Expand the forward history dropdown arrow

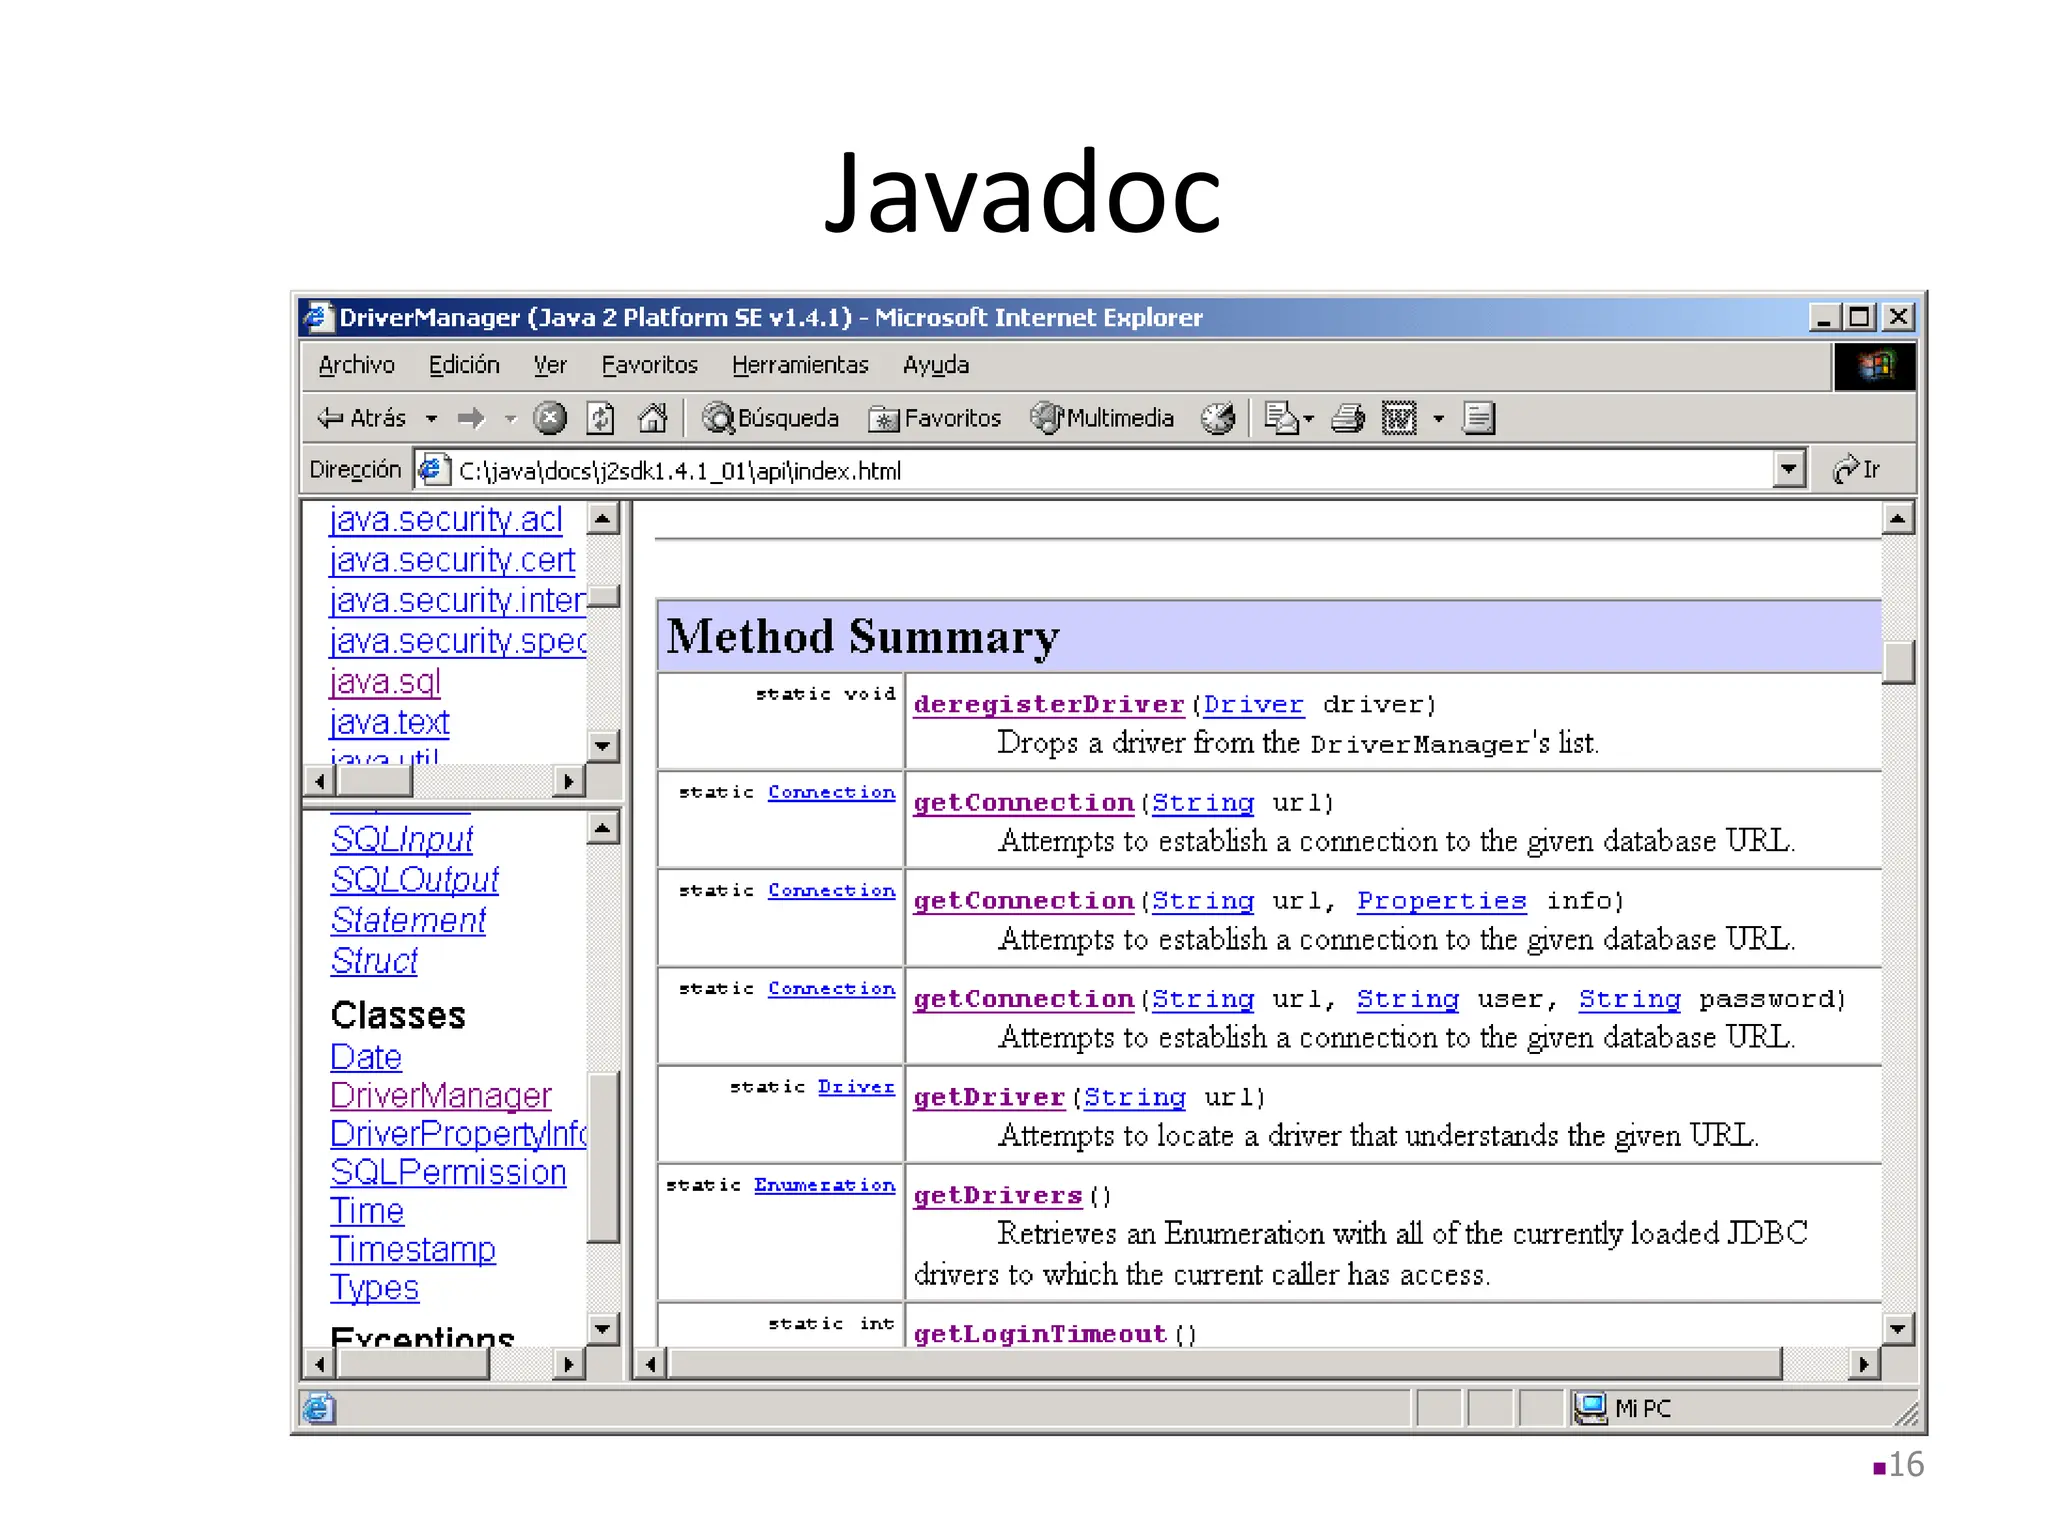point(510,419)
